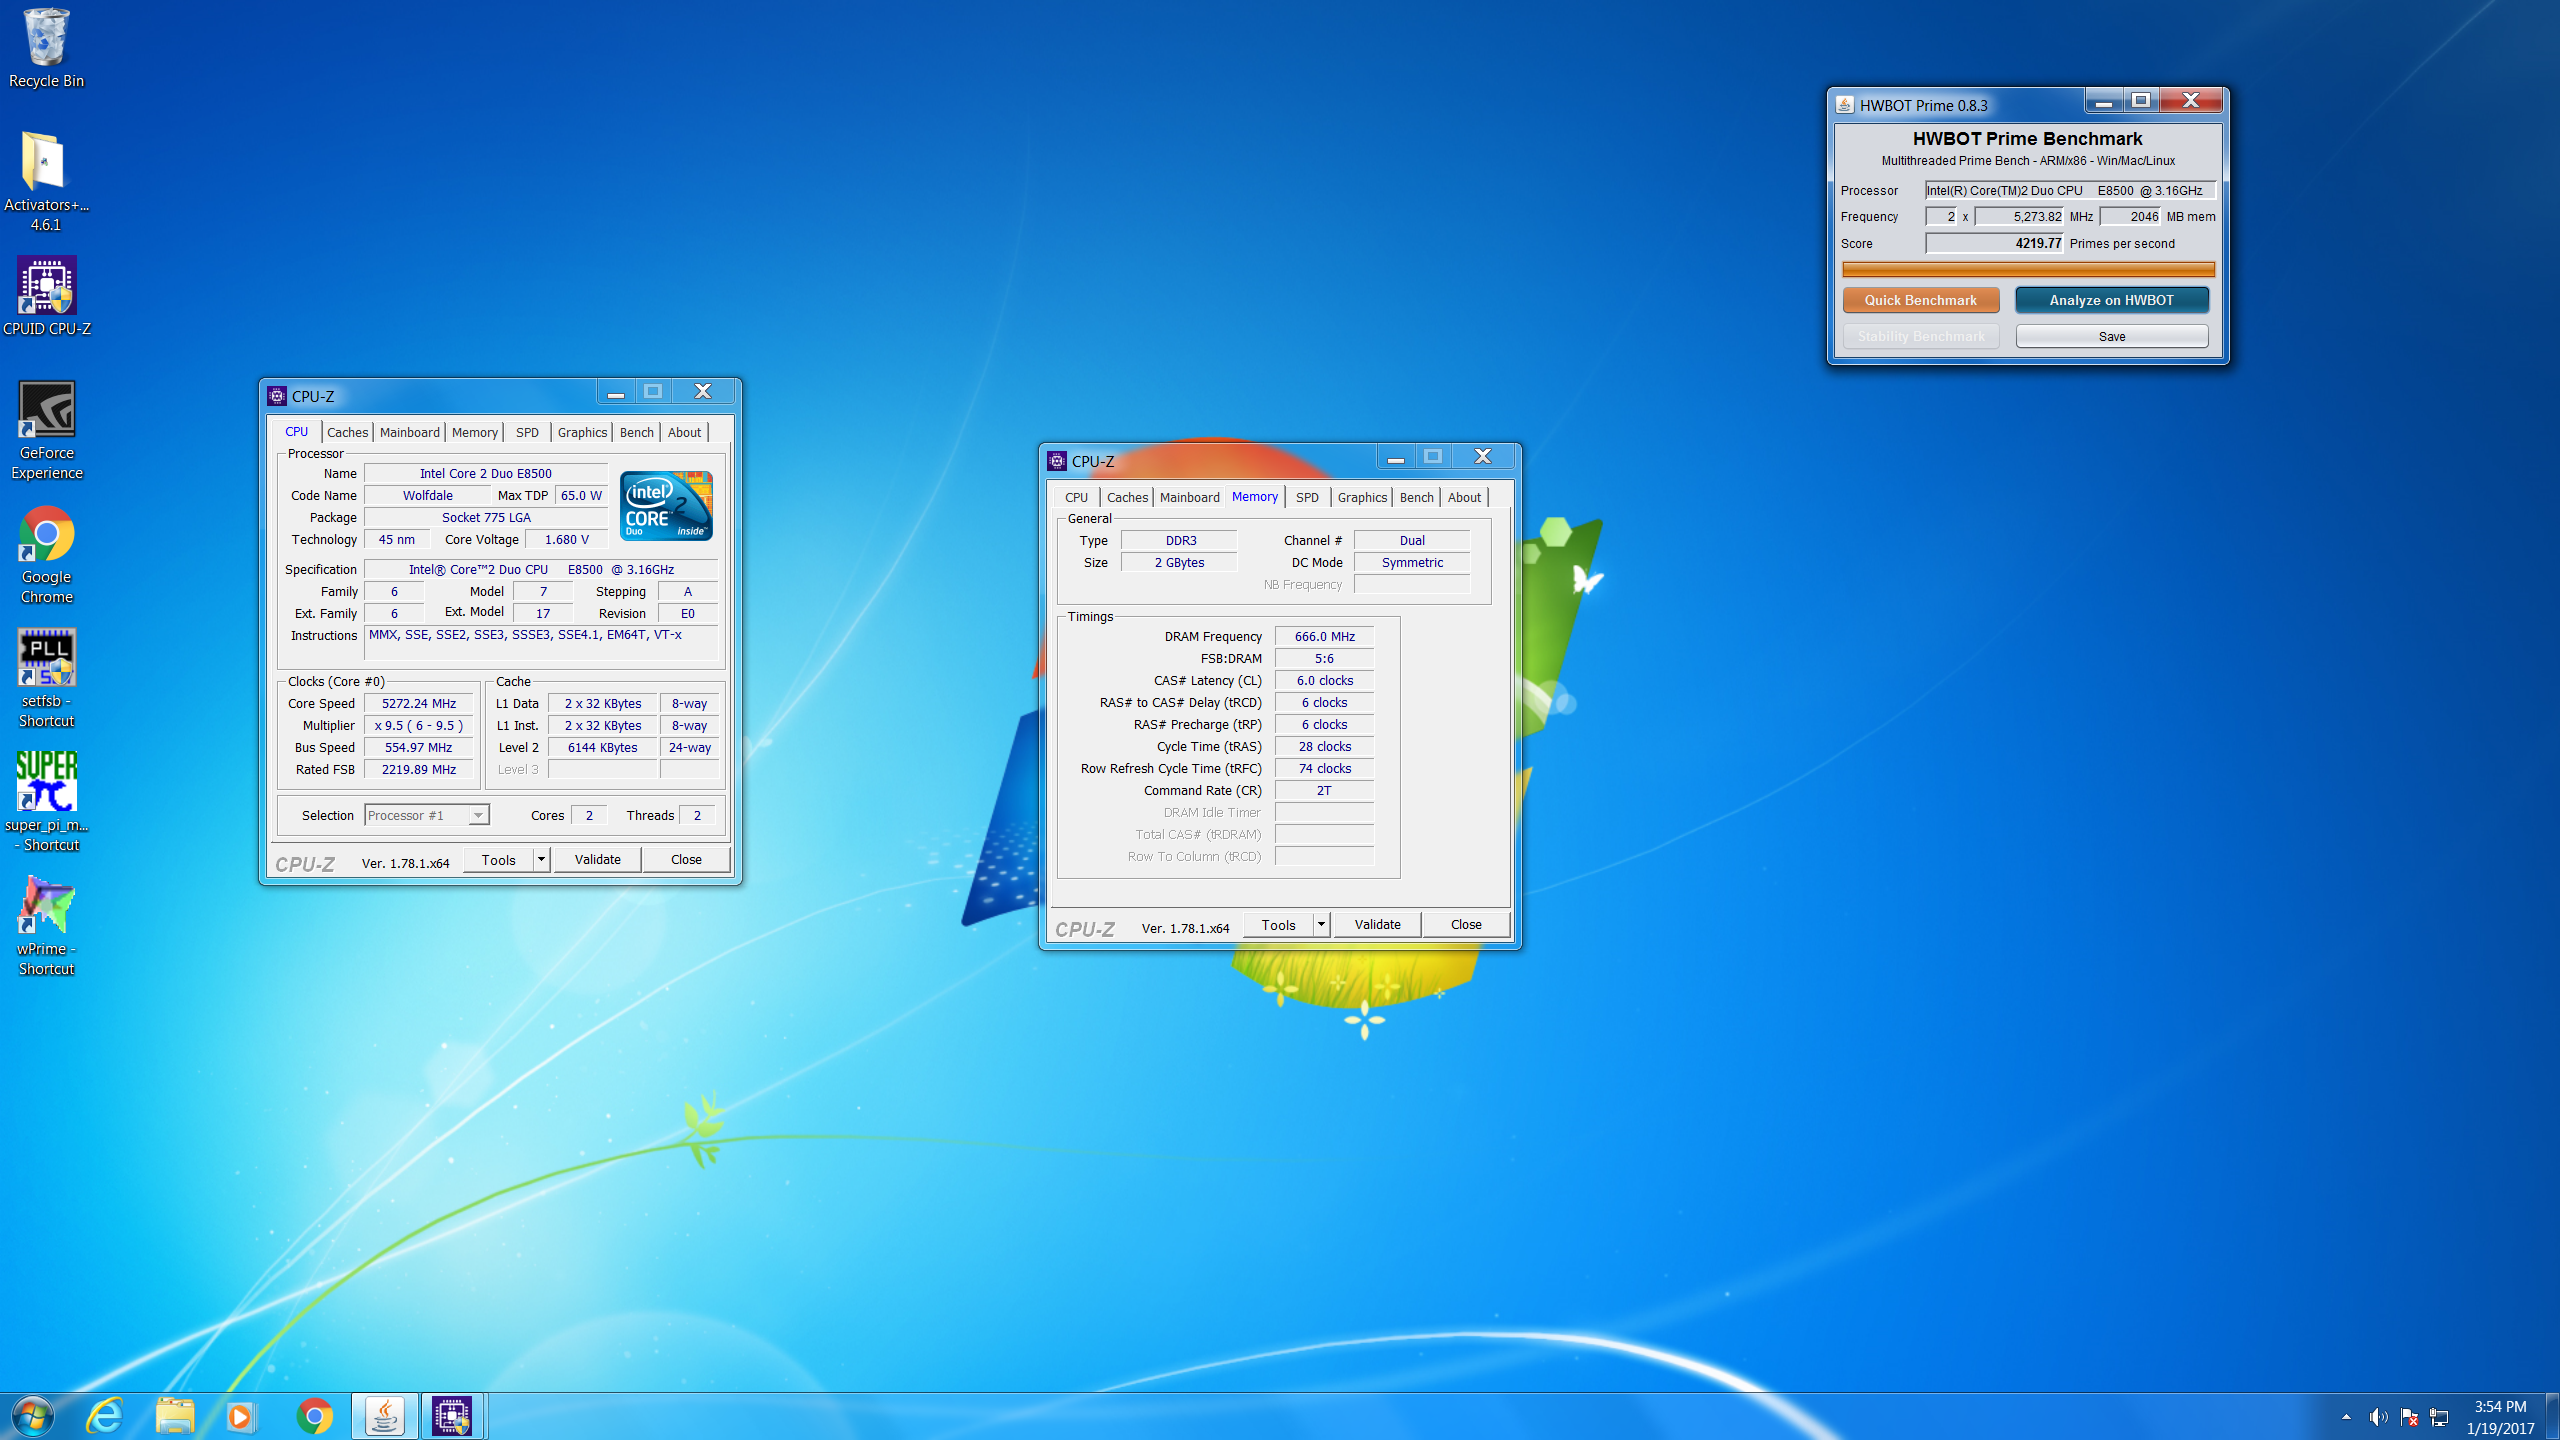Switch to Memory tab in left CPU-Z window

click(474, 432)
